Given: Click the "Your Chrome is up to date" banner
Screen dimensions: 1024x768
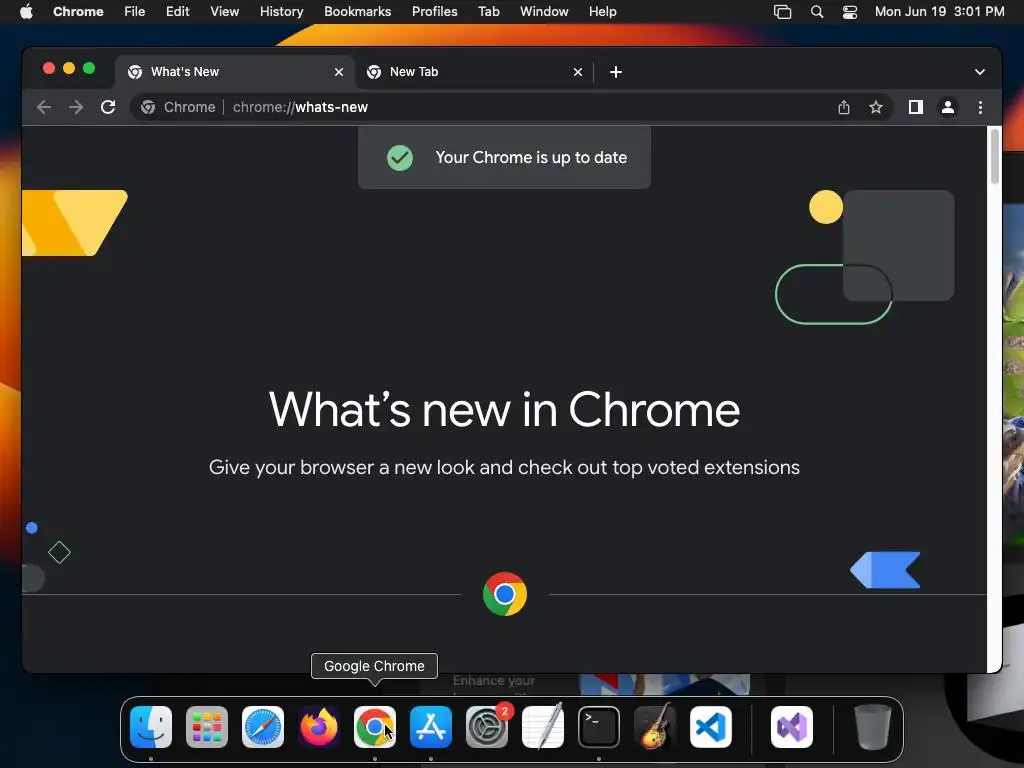Looking at the screenshot, I should coord(504,157).
